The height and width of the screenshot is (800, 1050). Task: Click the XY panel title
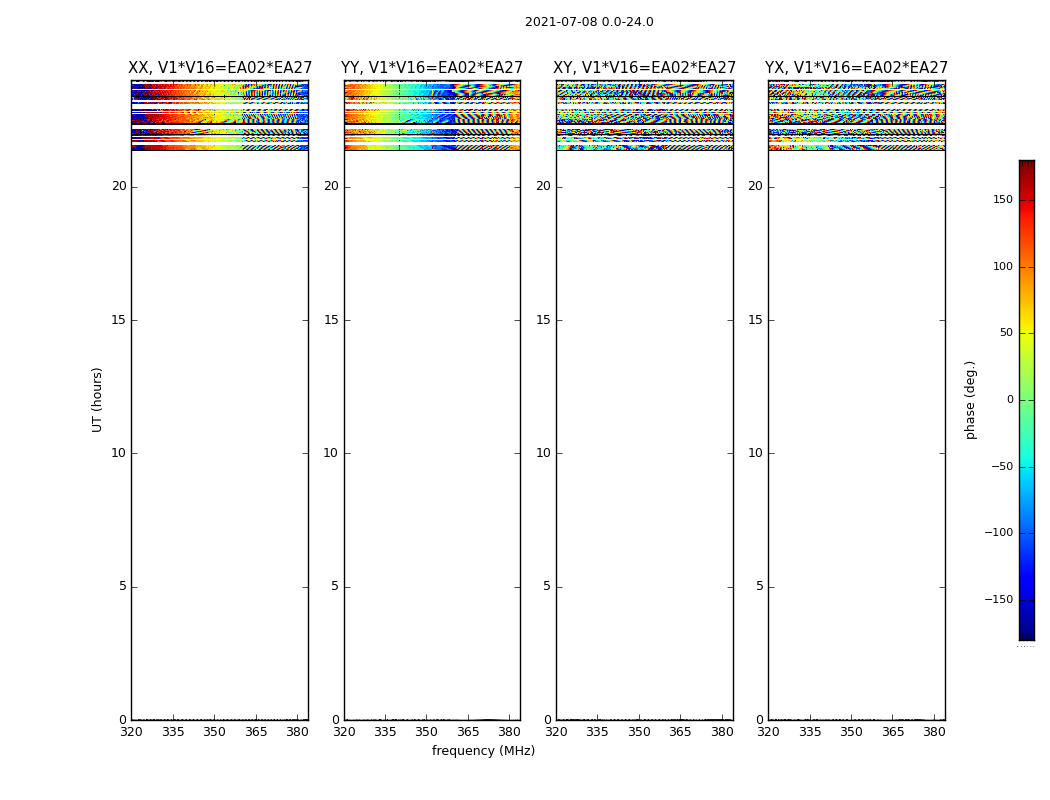tap(645, 68)
